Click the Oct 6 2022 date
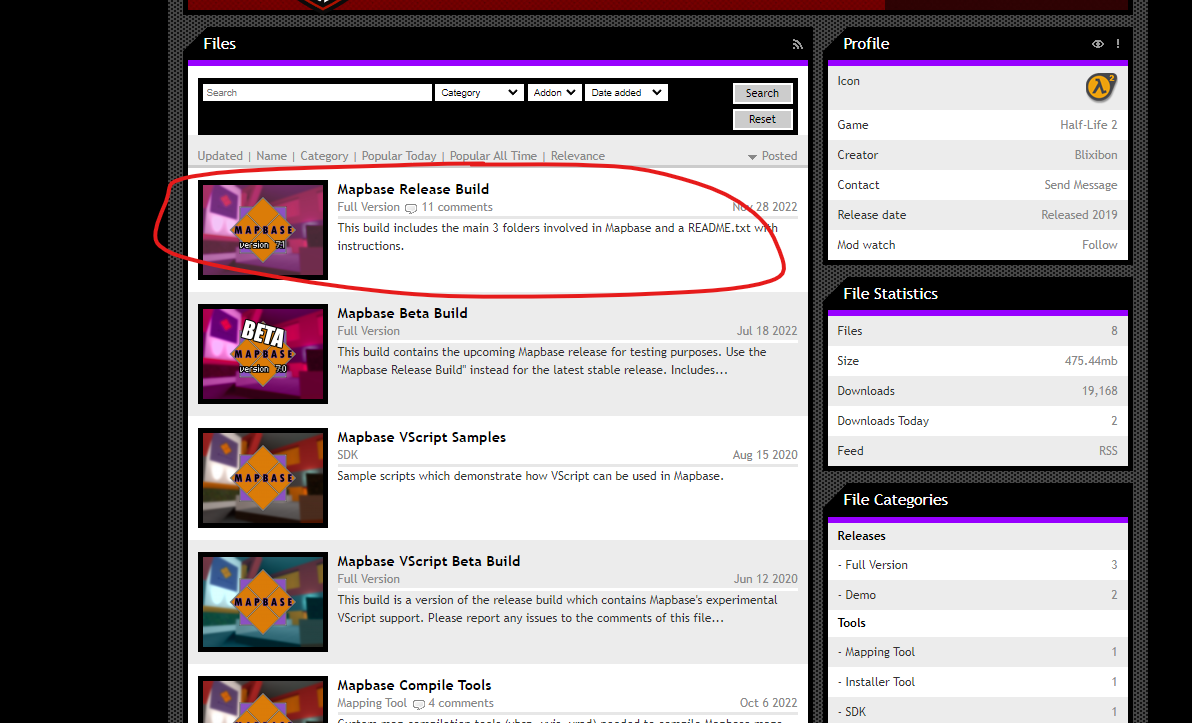 pos(769,703)
